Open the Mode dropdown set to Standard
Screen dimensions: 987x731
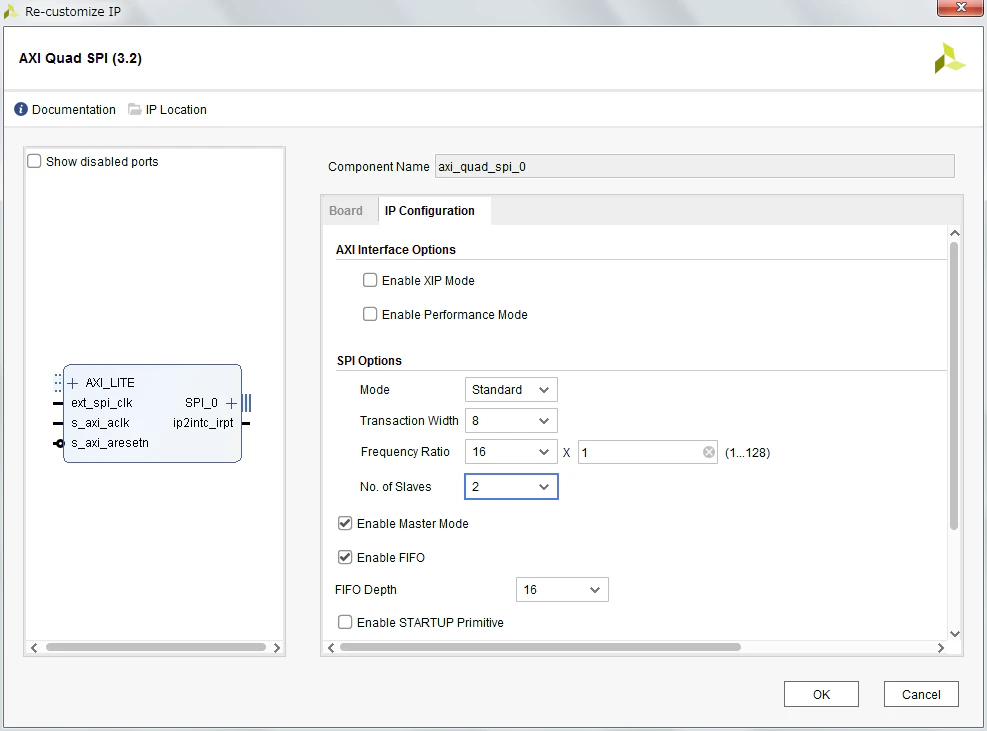click(x=510, y=390)
